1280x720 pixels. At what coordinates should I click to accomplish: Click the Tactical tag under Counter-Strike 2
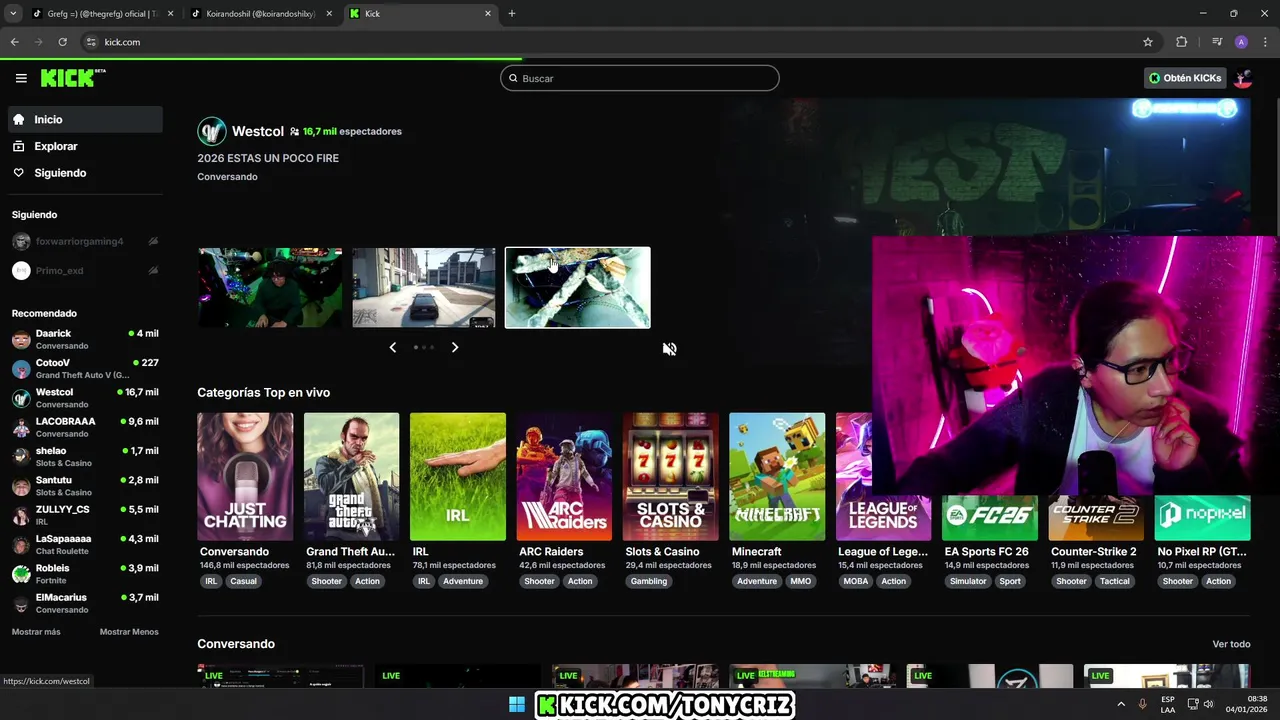(x=1115, y=581)
